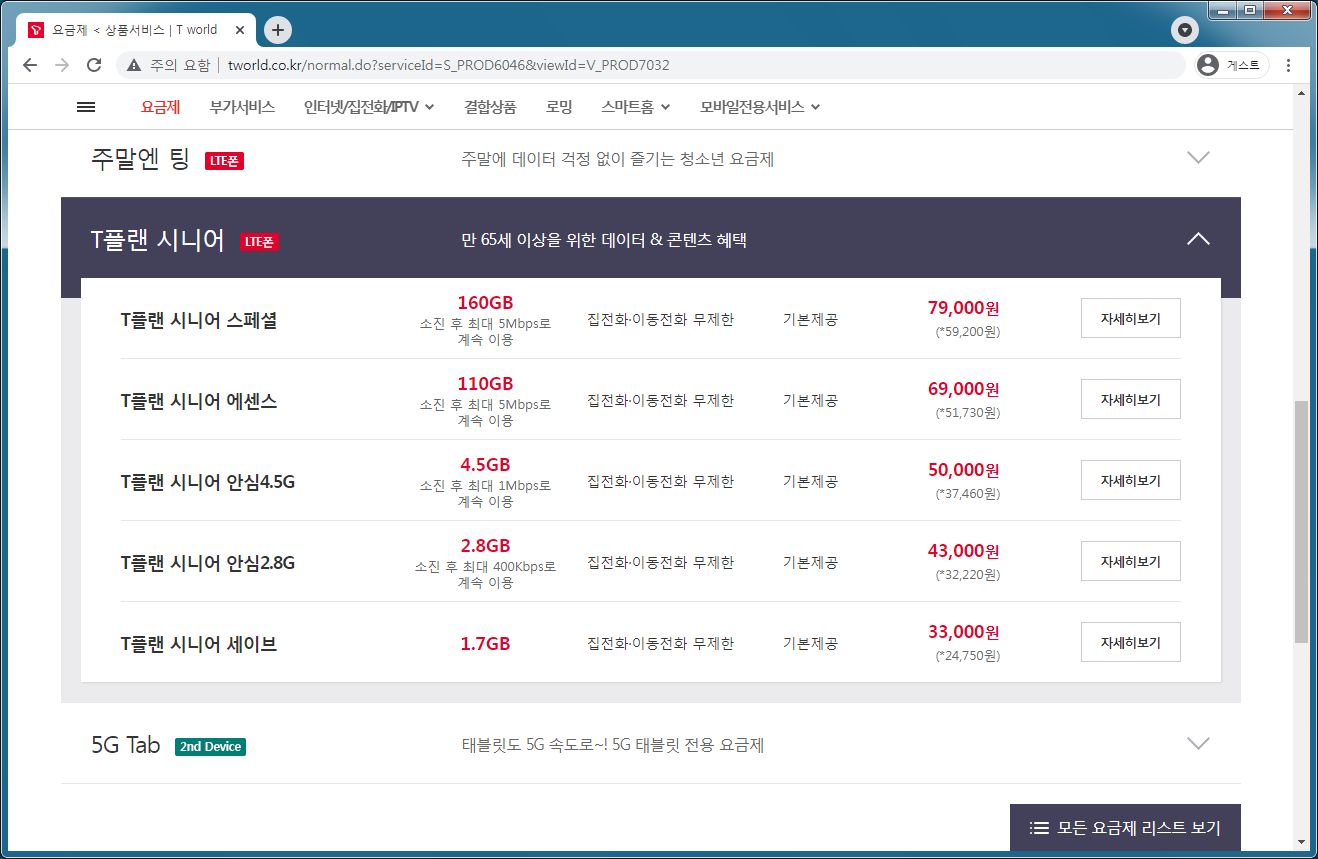Click the 43,000원 price
This screenshot has height=859, width=1318.
coord(964,551)
